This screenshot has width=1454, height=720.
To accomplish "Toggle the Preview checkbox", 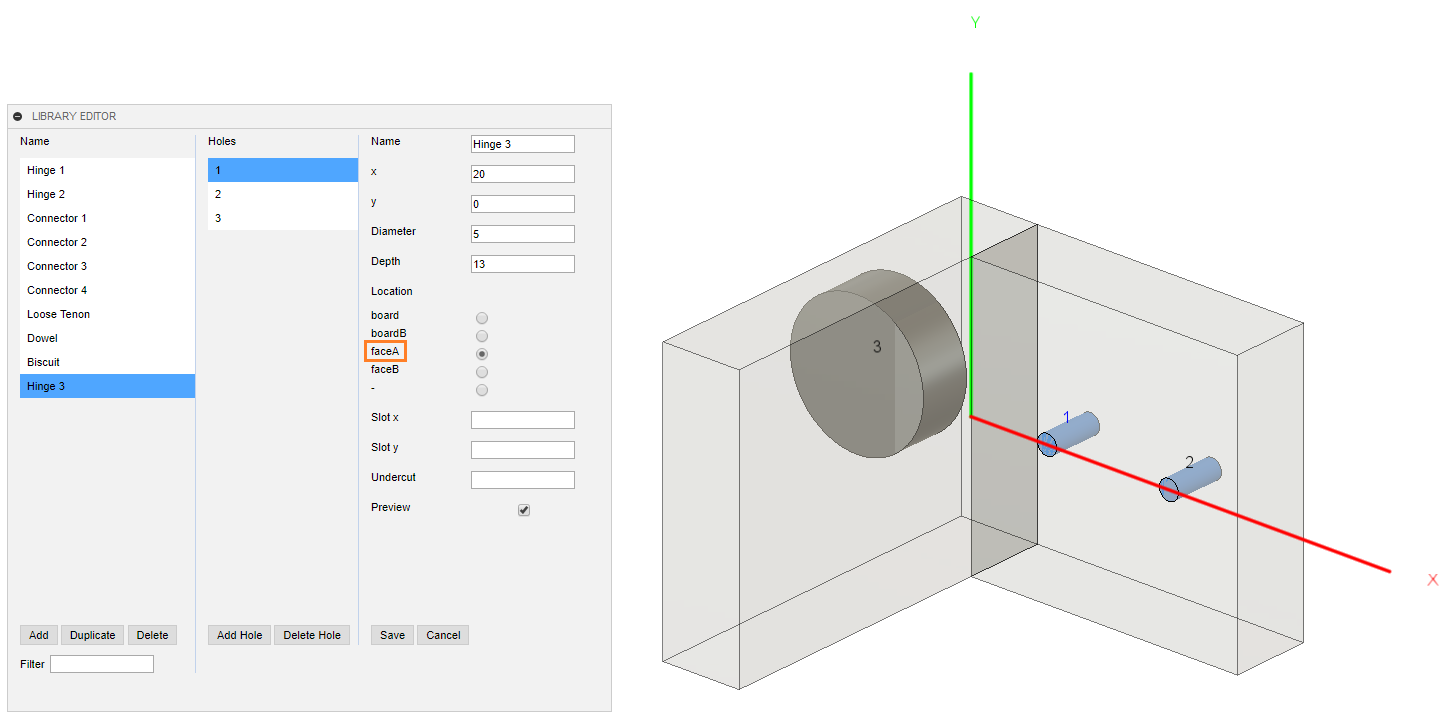I will [524, 510].
